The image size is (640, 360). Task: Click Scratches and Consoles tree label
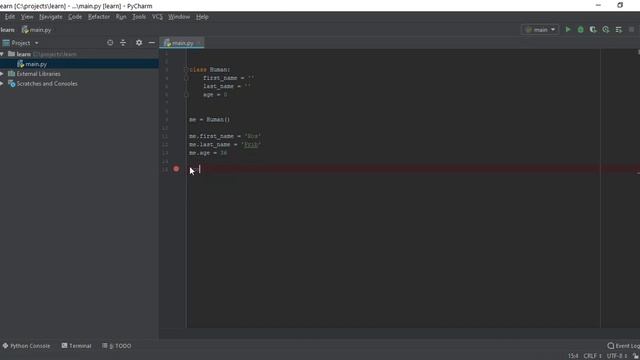click(47, 84)
